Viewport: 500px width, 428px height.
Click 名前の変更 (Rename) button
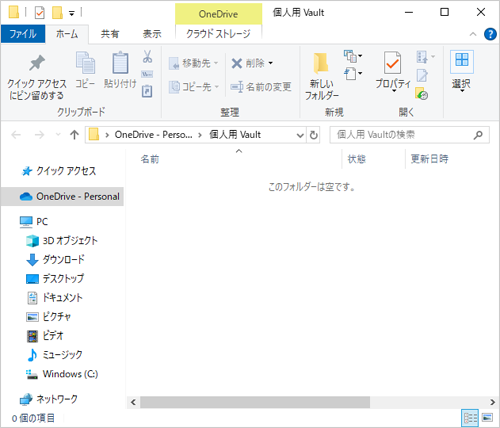(261, 87)
